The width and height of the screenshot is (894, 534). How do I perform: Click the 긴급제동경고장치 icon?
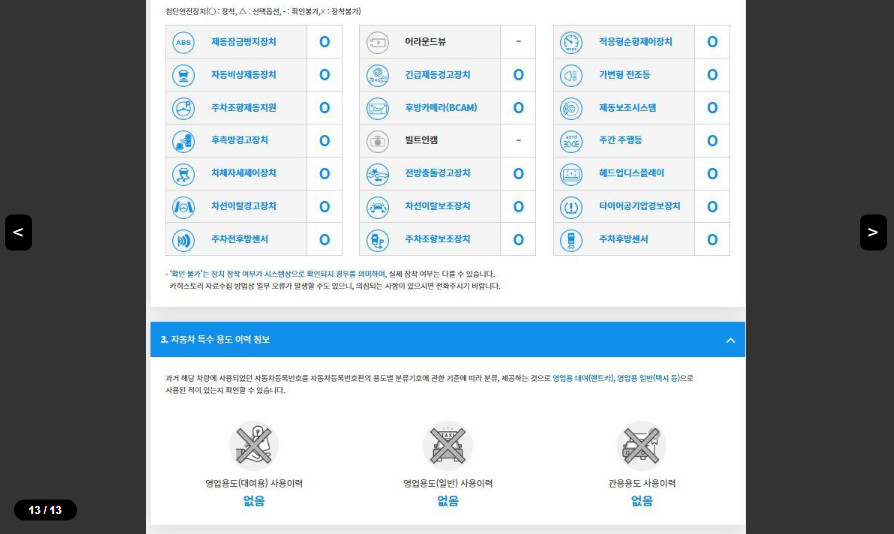click(x=377, y=75)
